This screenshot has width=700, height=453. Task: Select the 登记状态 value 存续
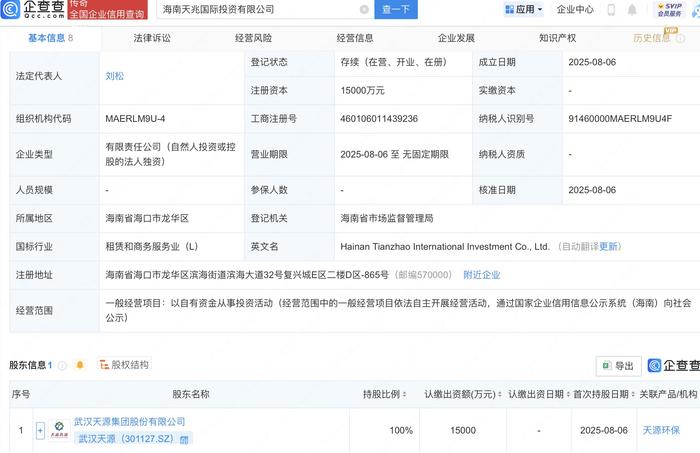click(394, 62)
